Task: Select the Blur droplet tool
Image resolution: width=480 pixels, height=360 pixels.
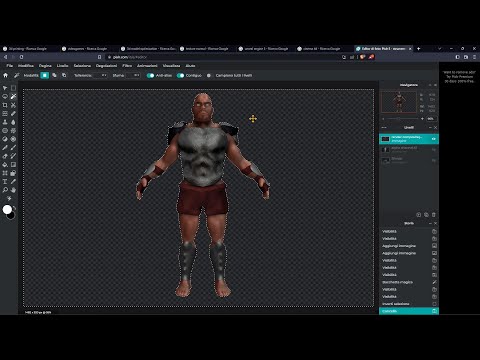Action: coord(13,122)
